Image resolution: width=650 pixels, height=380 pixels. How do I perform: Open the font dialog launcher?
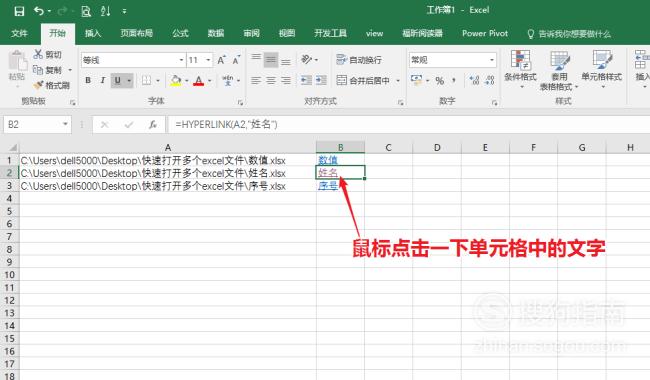pyautogui.click(x=240, y=102)
